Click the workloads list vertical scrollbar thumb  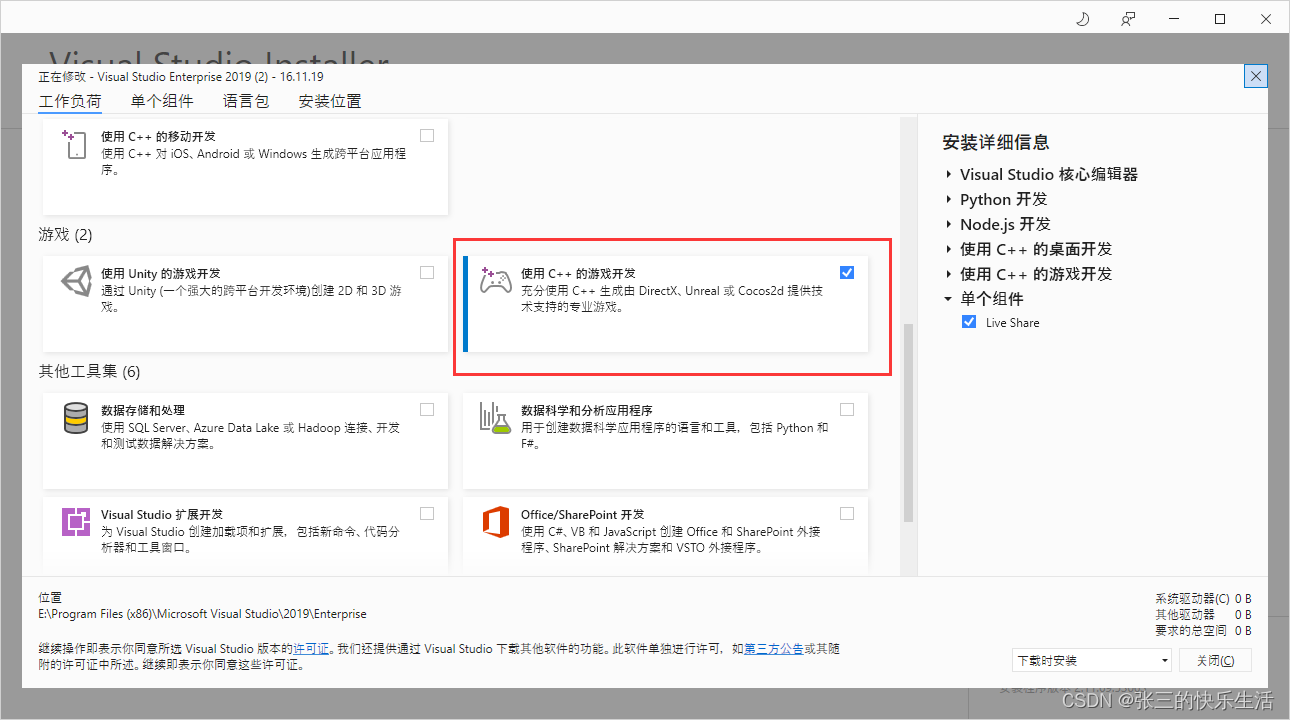click(x=908, y=422)
